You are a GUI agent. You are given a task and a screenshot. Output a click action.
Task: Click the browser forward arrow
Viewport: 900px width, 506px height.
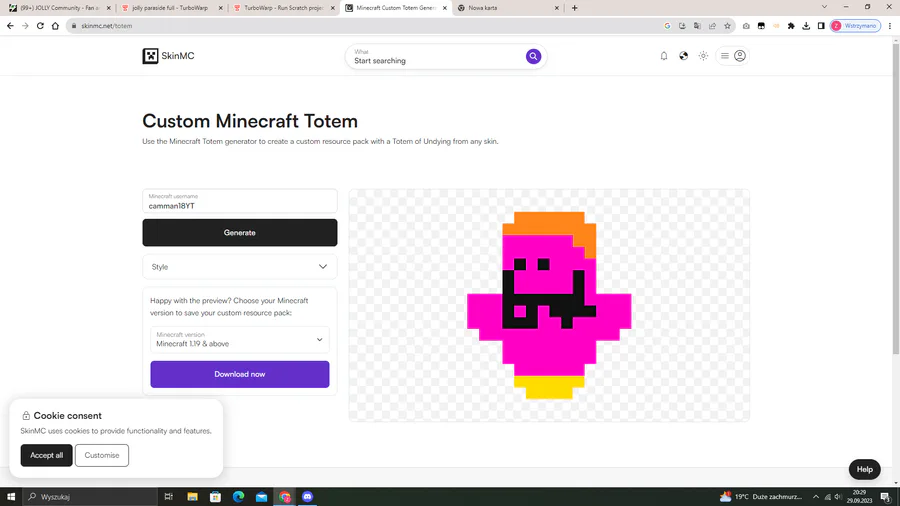click(x=25, y=26)
